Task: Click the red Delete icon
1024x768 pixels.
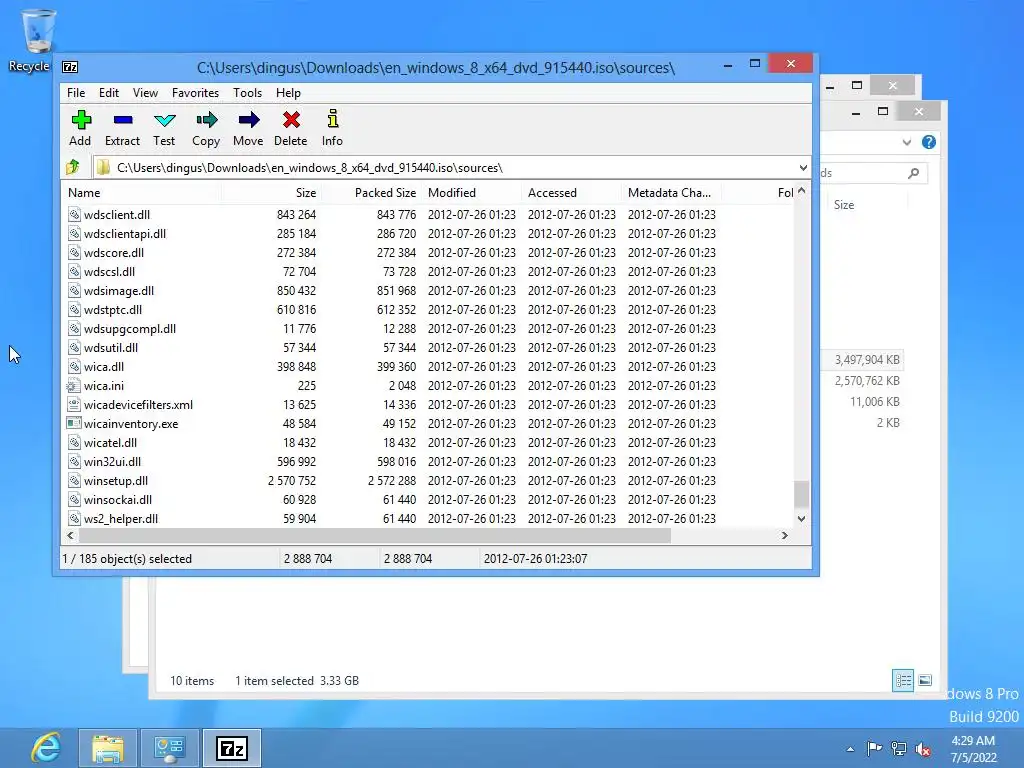Action: pyautogui.click(x=291, y=120)
